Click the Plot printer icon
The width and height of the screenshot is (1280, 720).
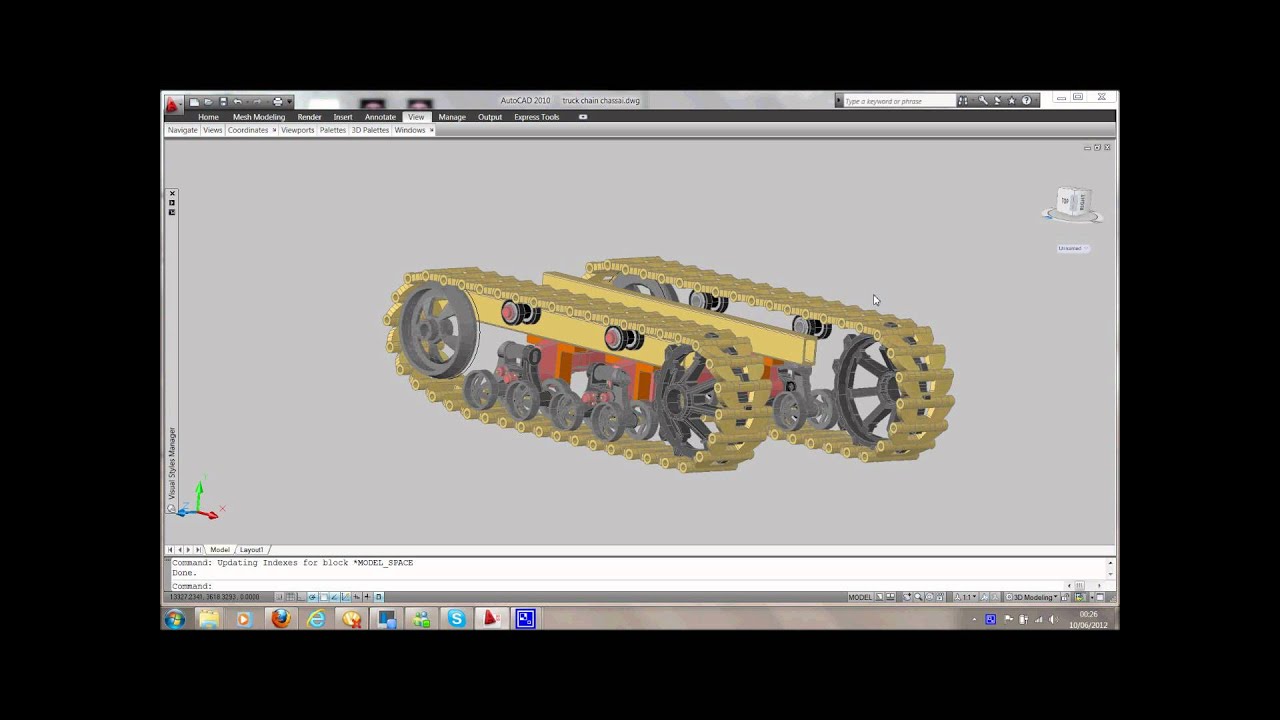(277, 101)
